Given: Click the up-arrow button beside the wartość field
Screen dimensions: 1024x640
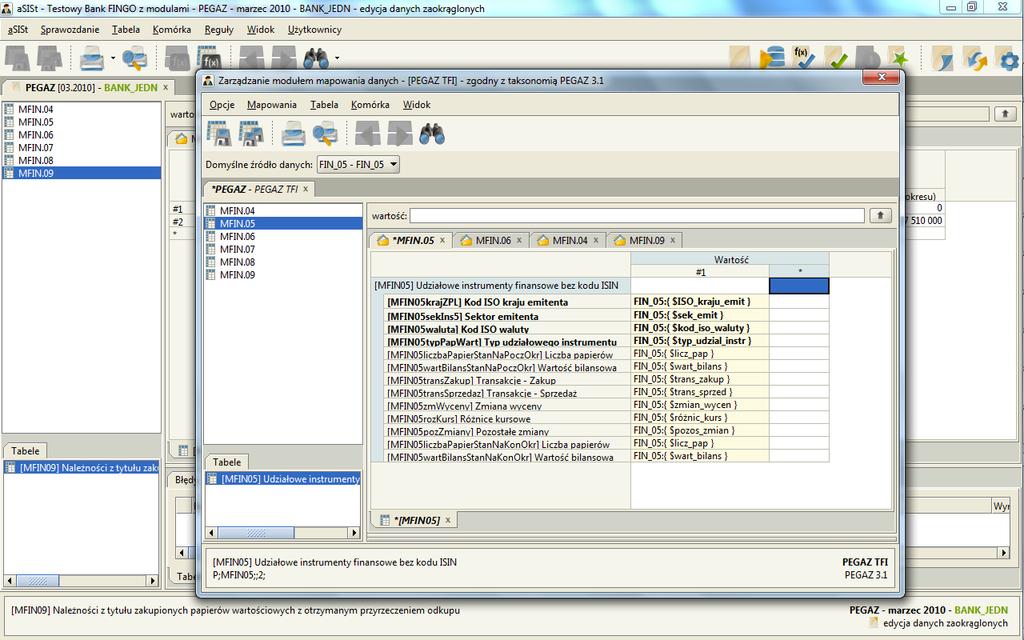Looking at the screenshot, I should (880, 216).
